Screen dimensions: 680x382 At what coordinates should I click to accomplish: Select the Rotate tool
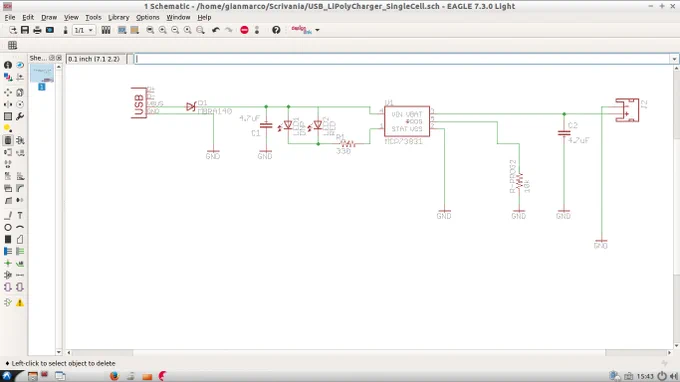point(20,104)
